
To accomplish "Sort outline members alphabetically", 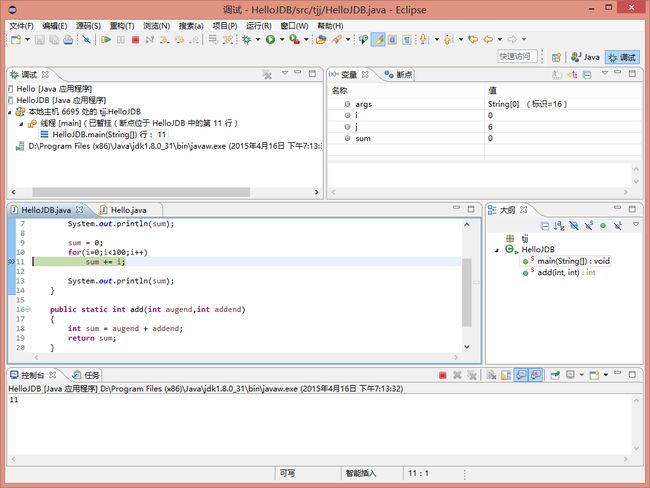I will (559, 226).
